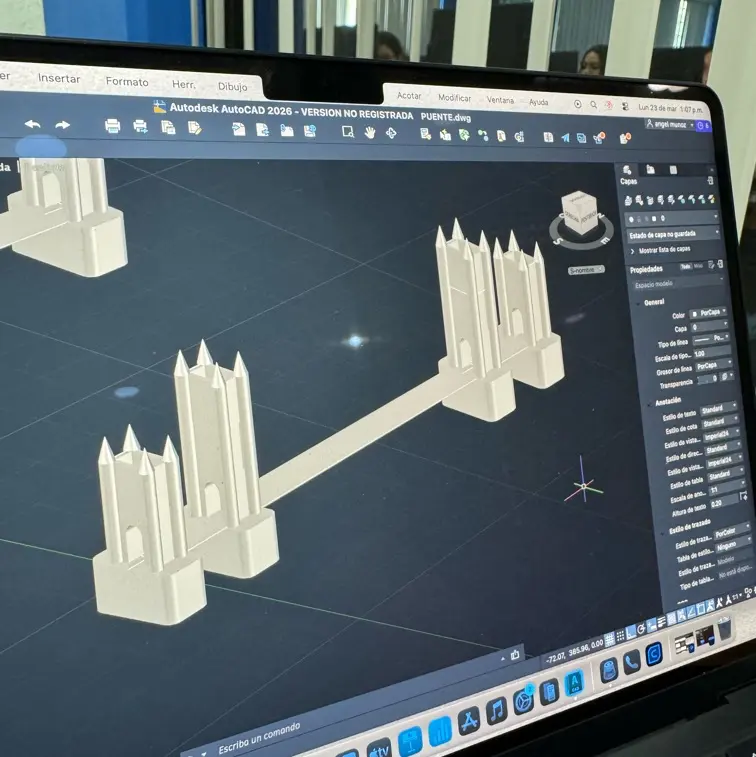Viewport: 756px width, 757px height.
Task: Click the date and time in menu bar
Action: [x=671, y=109]
